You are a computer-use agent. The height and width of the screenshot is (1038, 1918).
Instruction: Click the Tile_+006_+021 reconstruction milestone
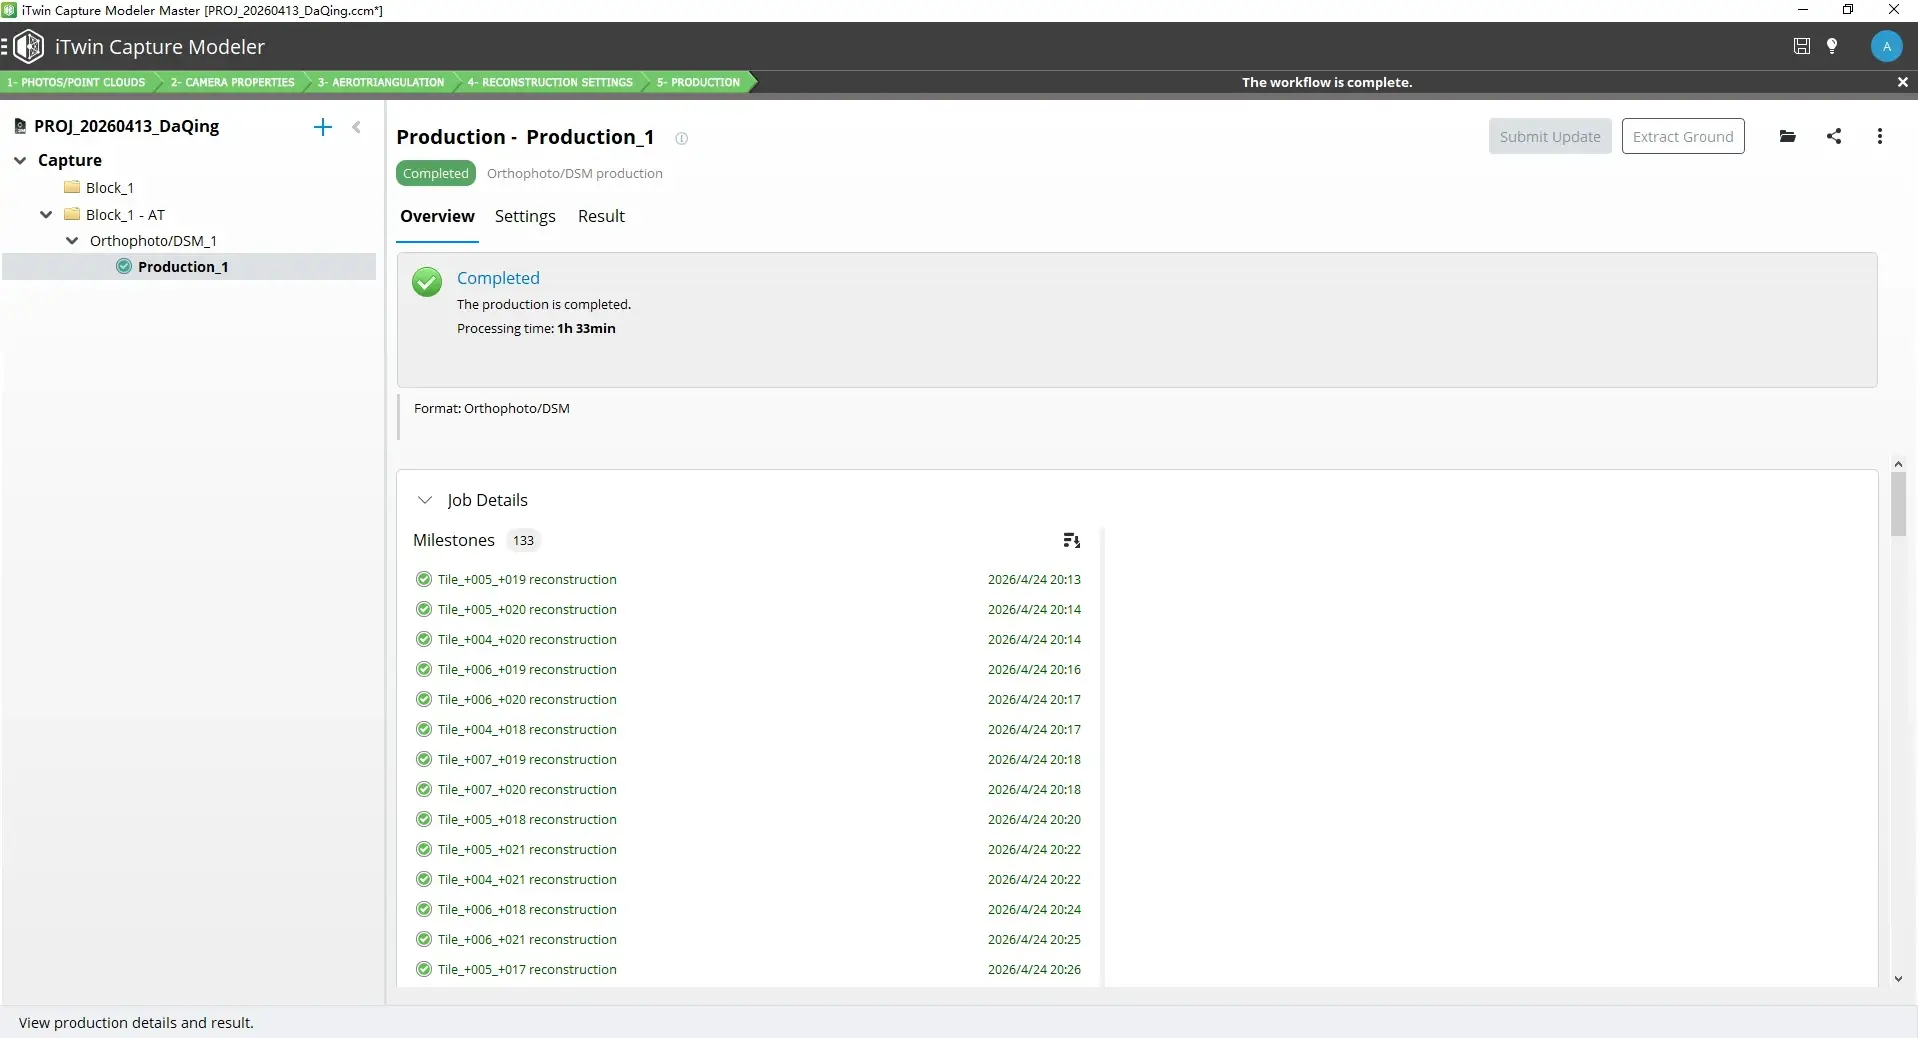click(527, 939)
